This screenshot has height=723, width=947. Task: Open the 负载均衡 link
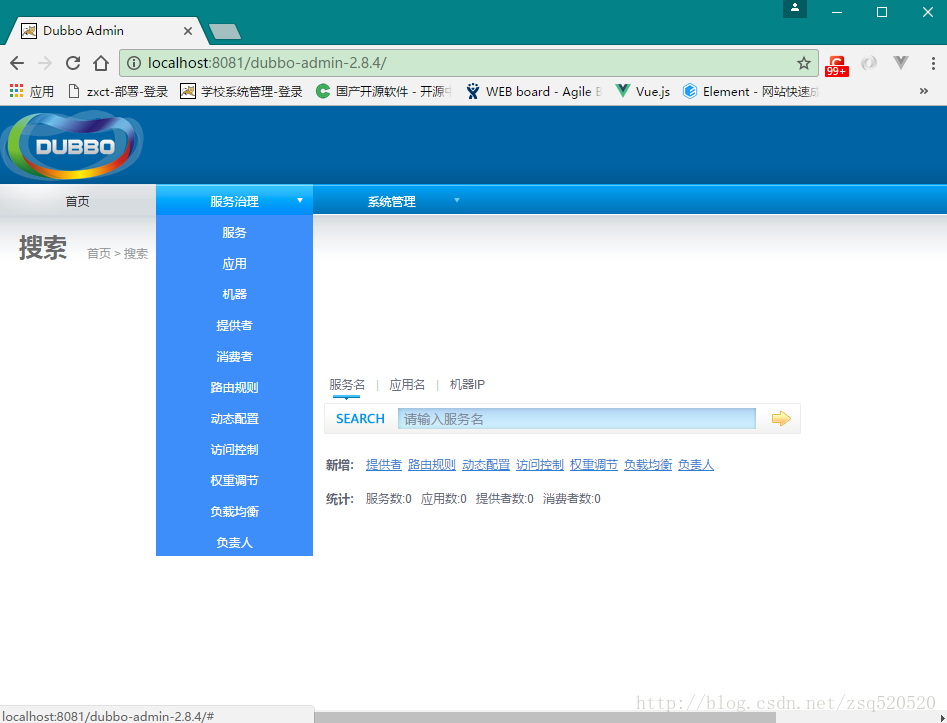(x=647, y=464)
